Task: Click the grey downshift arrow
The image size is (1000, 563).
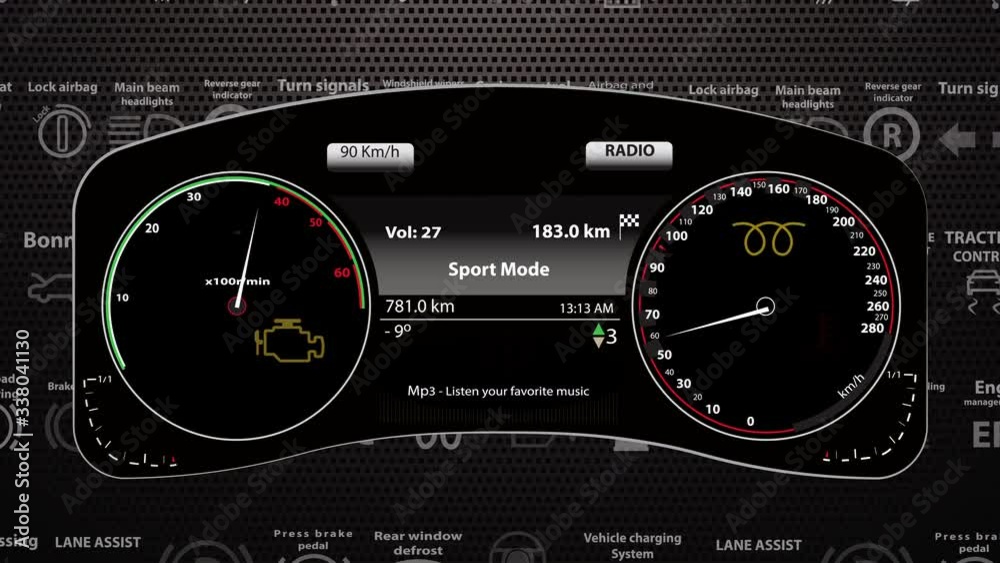Action: (x=598, y=342)
